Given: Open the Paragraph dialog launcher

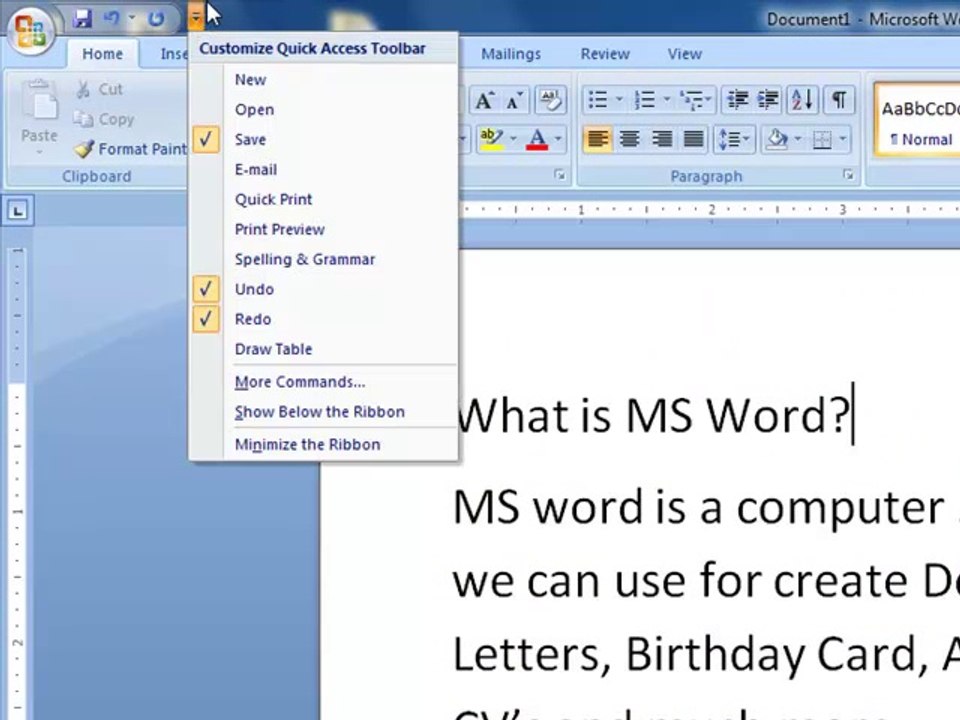Looking at the screenshot, I should coord(848,175).
